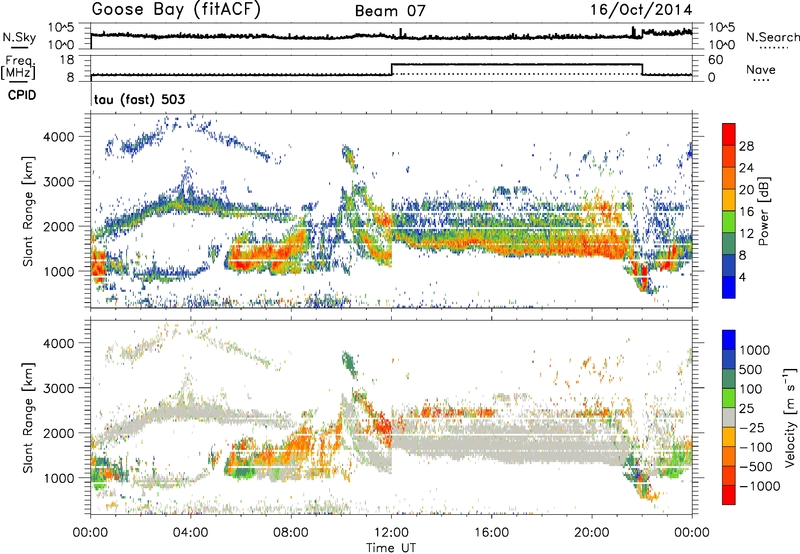Click the '28' tick on Power scale
Viewport: 800px width, 554px height.
click(746, 146)
